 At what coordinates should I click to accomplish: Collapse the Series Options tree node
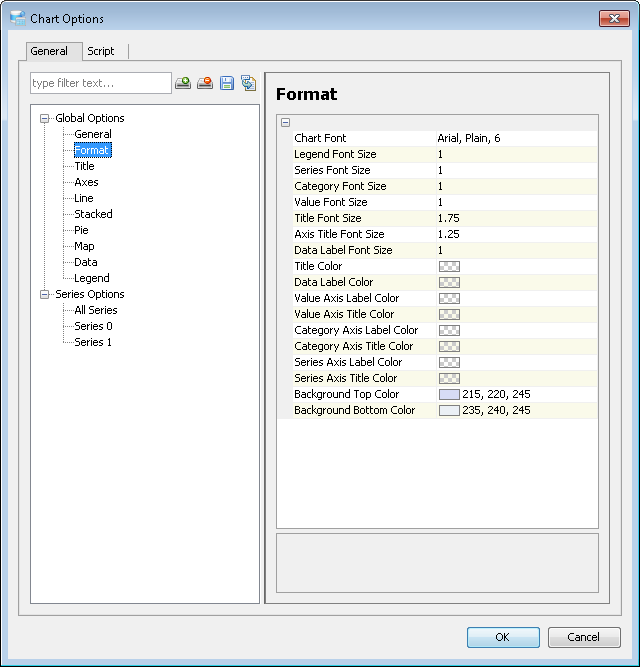tap(44, 294)
